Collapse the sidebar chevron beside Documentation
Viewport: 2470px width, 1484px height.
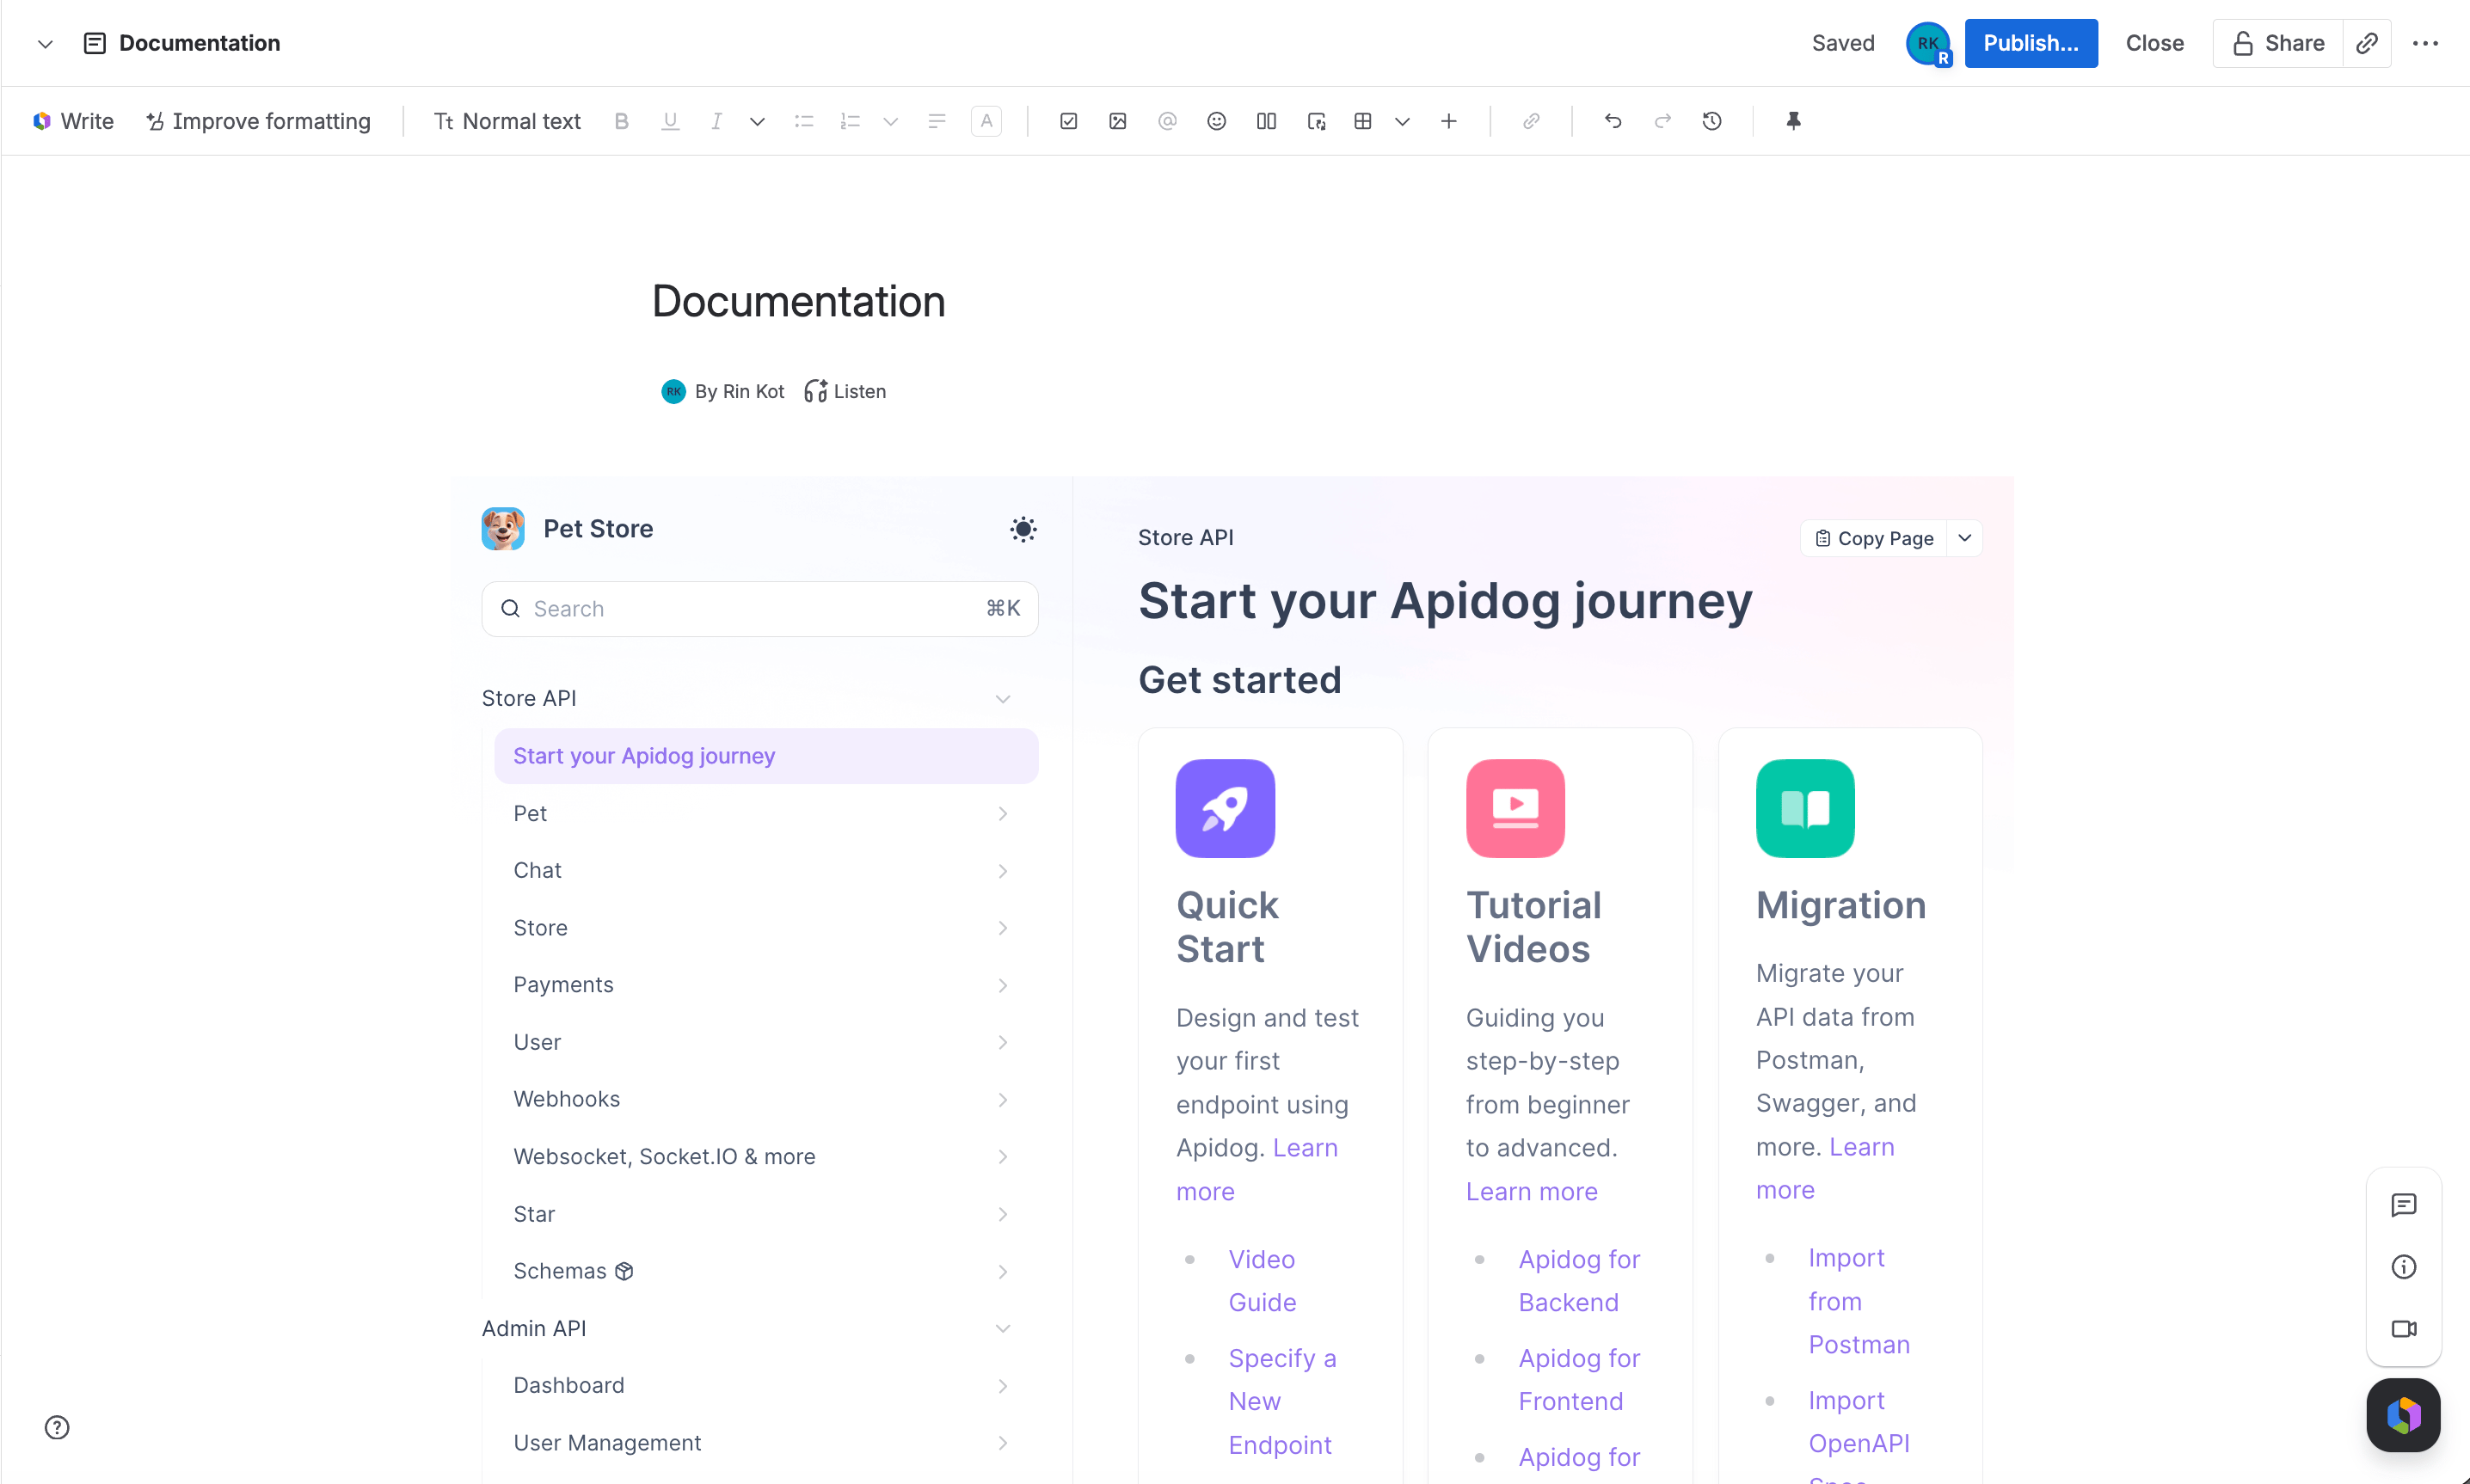45,43
